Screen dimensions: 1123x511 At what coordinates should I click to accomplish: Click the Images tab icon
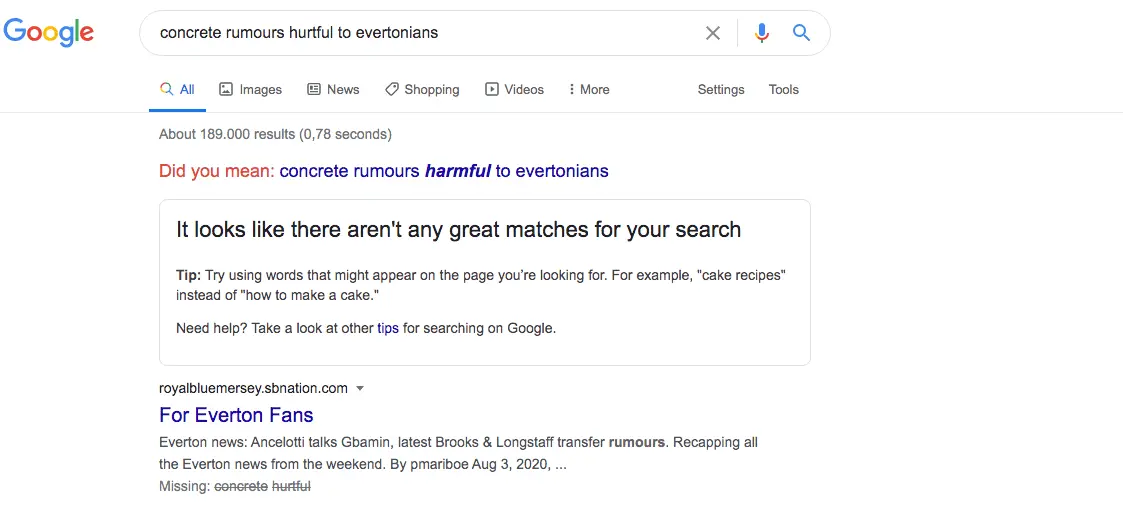(x=226, y=89)
